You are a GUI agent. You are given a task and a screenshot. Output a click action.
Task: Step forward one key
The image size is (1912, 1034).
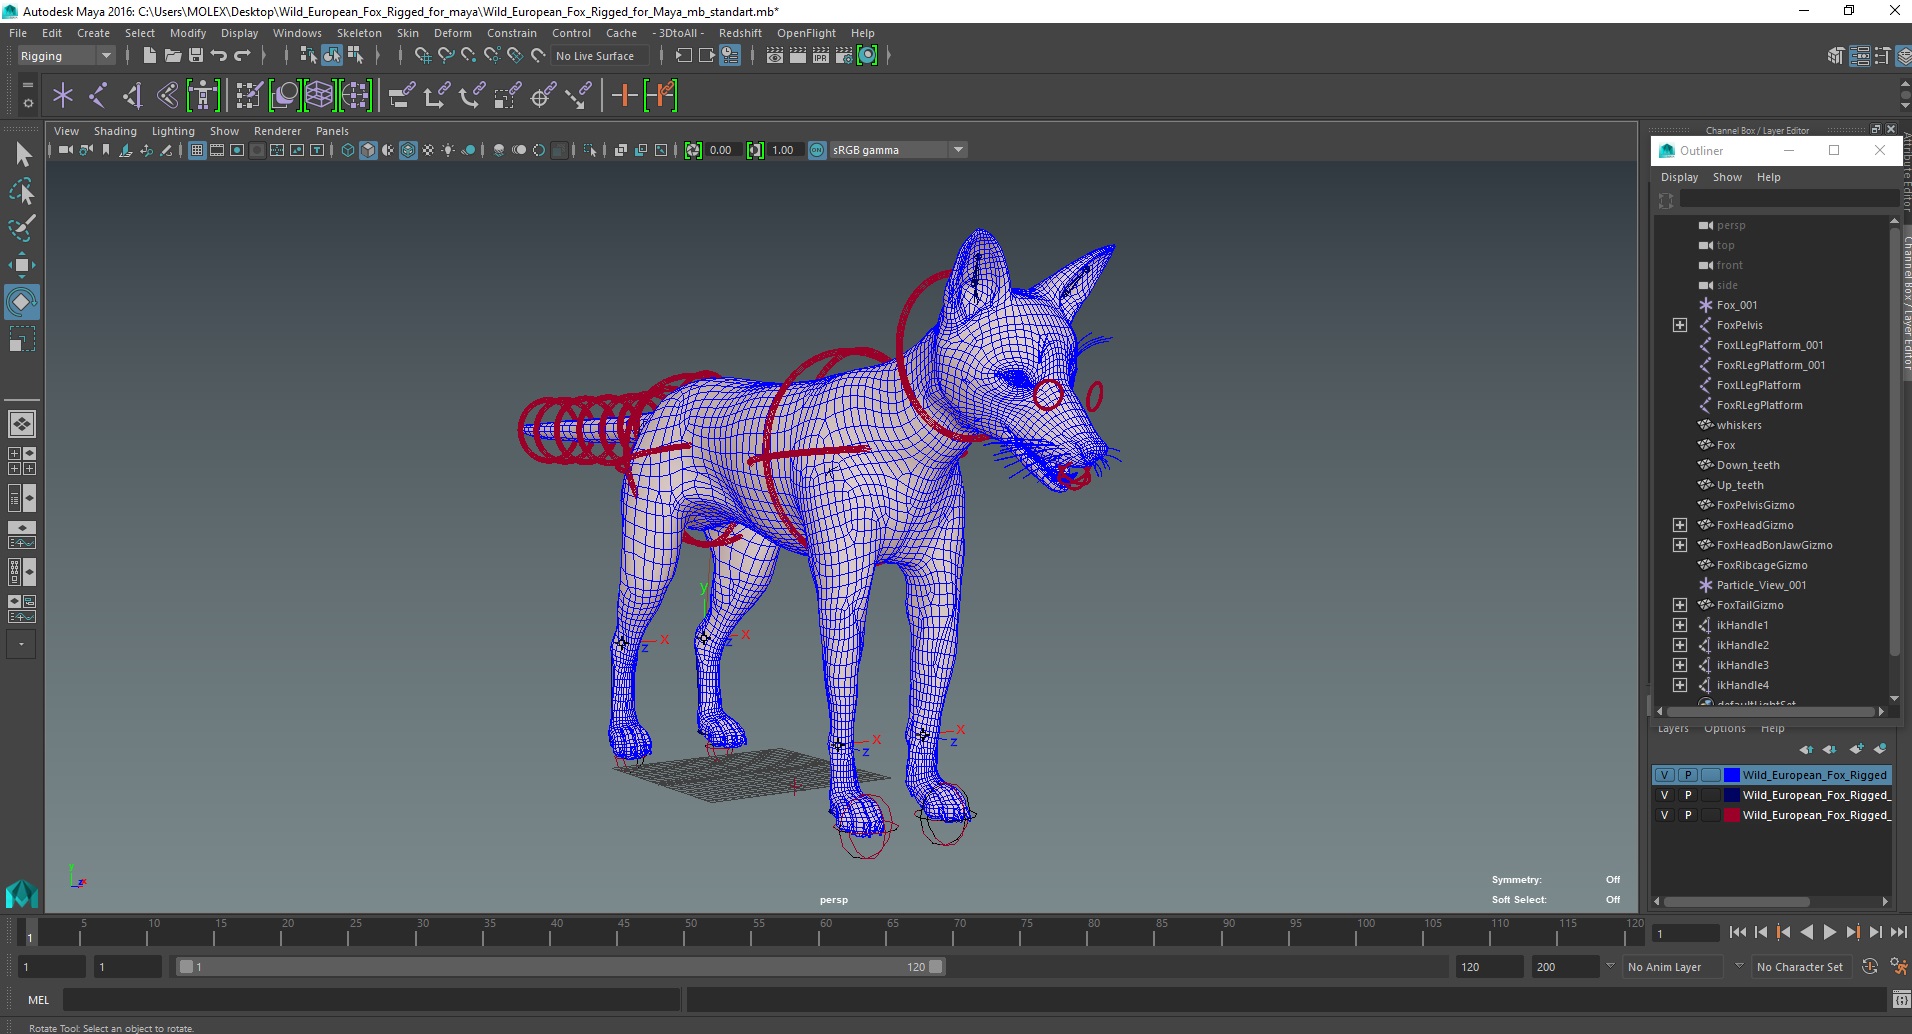1852,932
